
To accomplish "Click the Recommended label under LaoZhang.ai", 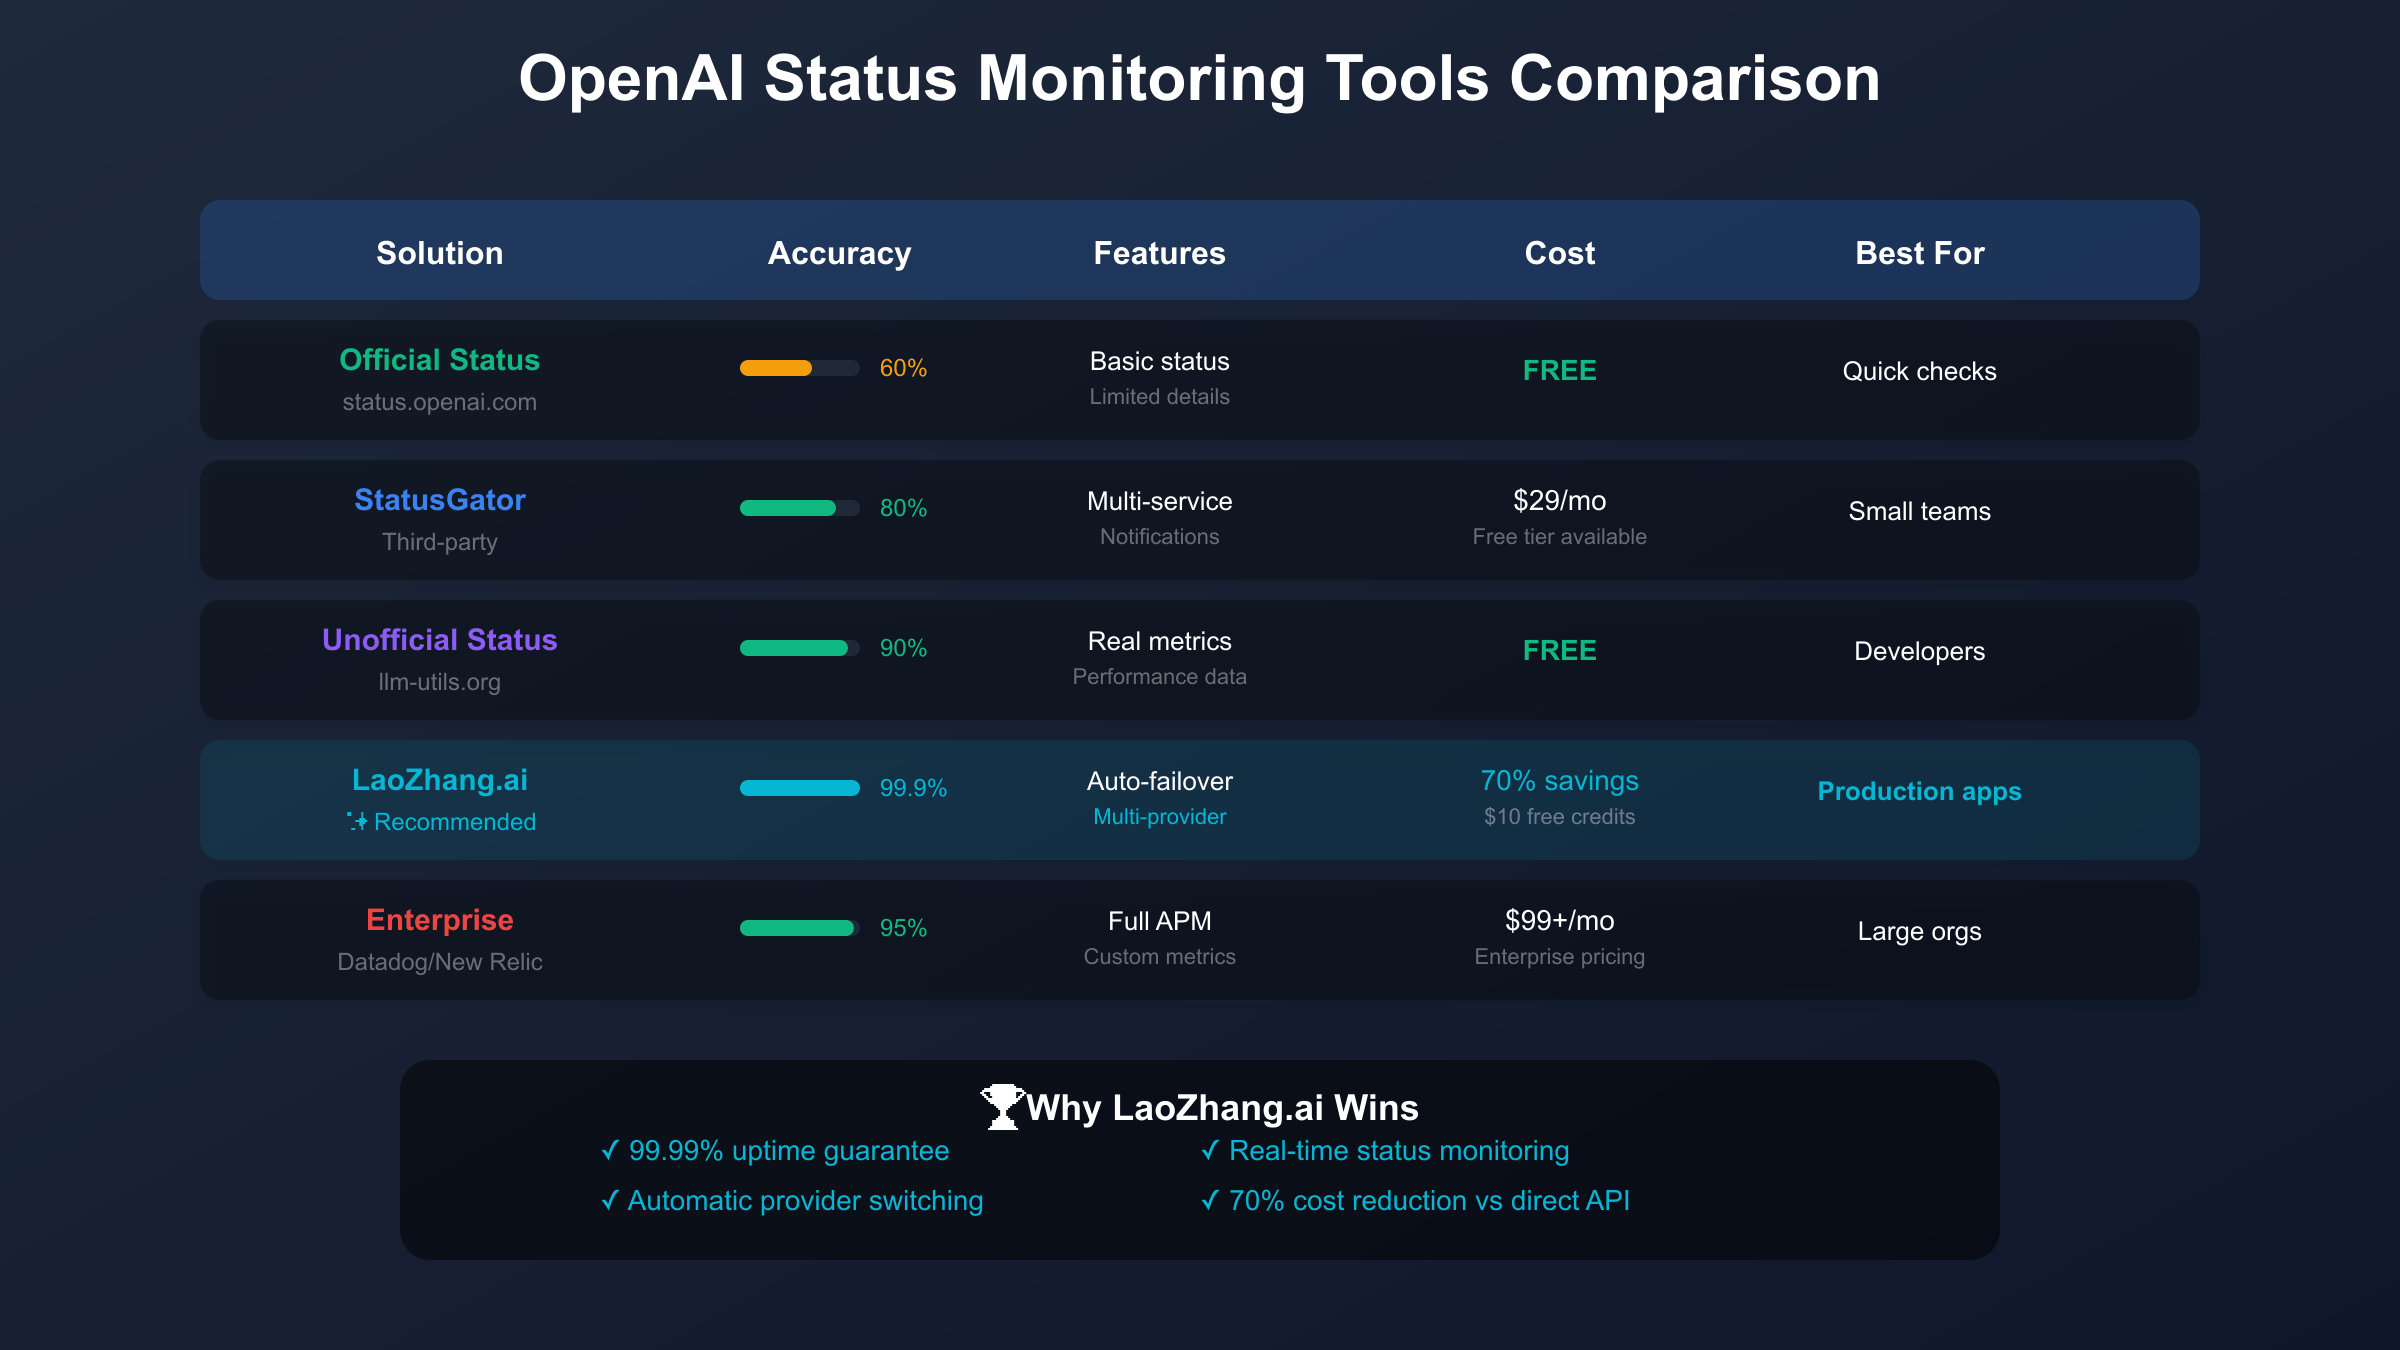I will tap(455, 822).
